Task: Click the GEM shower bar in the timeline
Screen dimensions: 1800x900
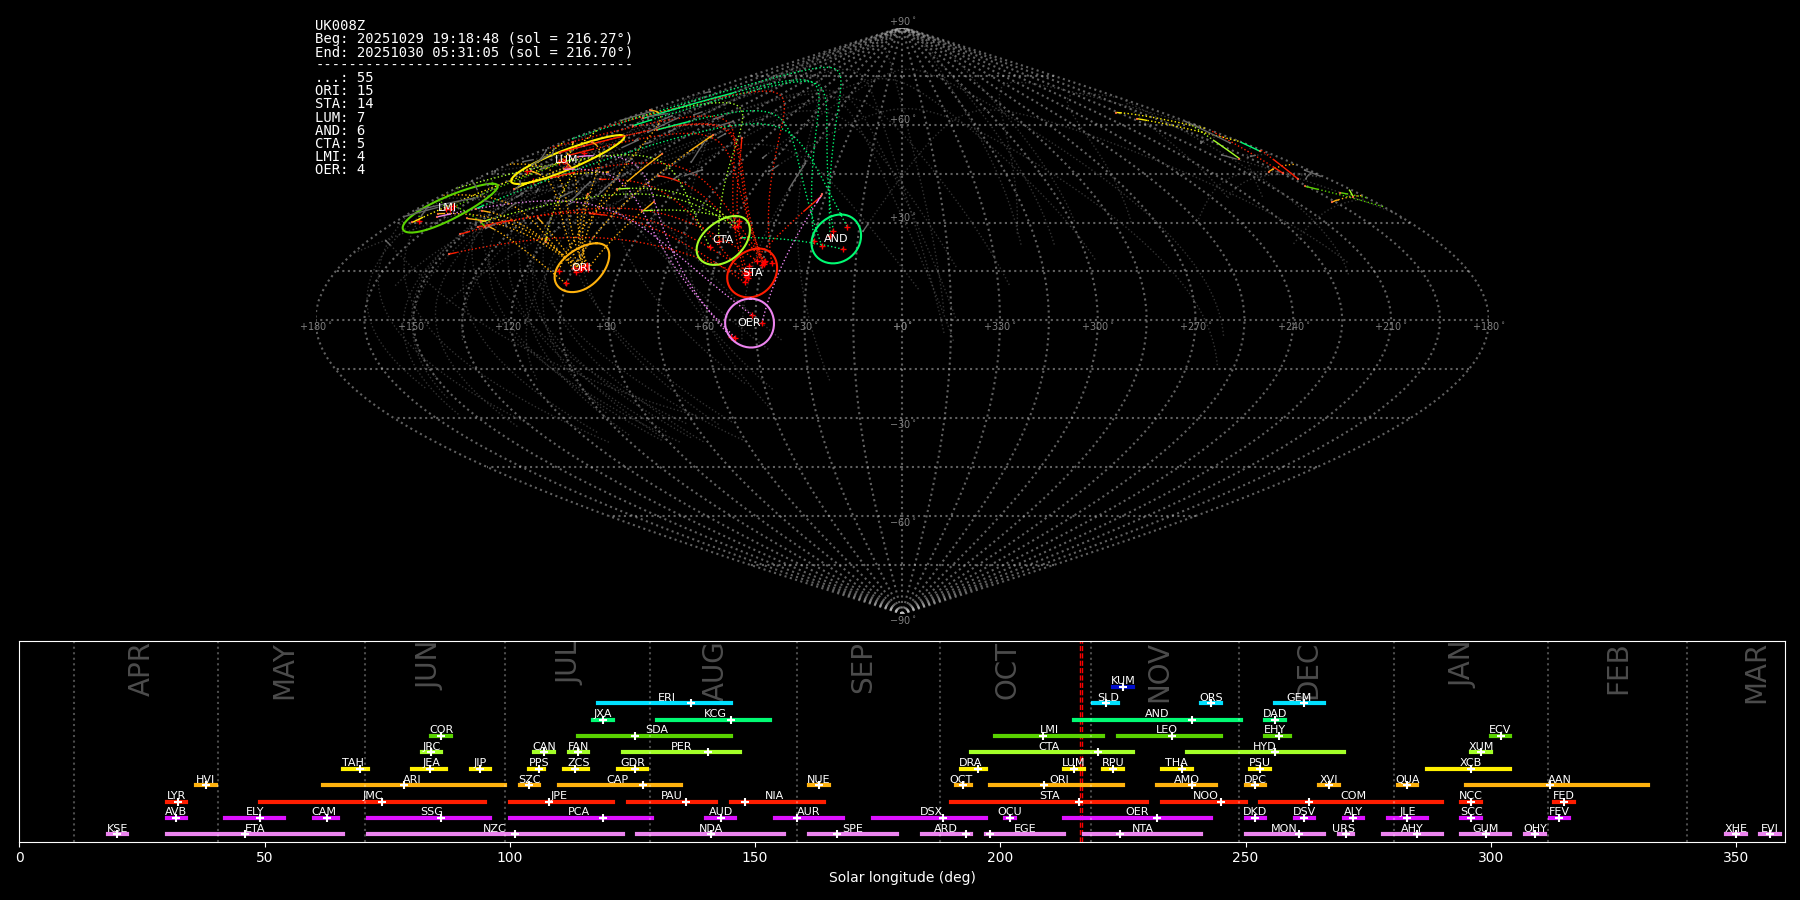Action: click(1299, 703)
